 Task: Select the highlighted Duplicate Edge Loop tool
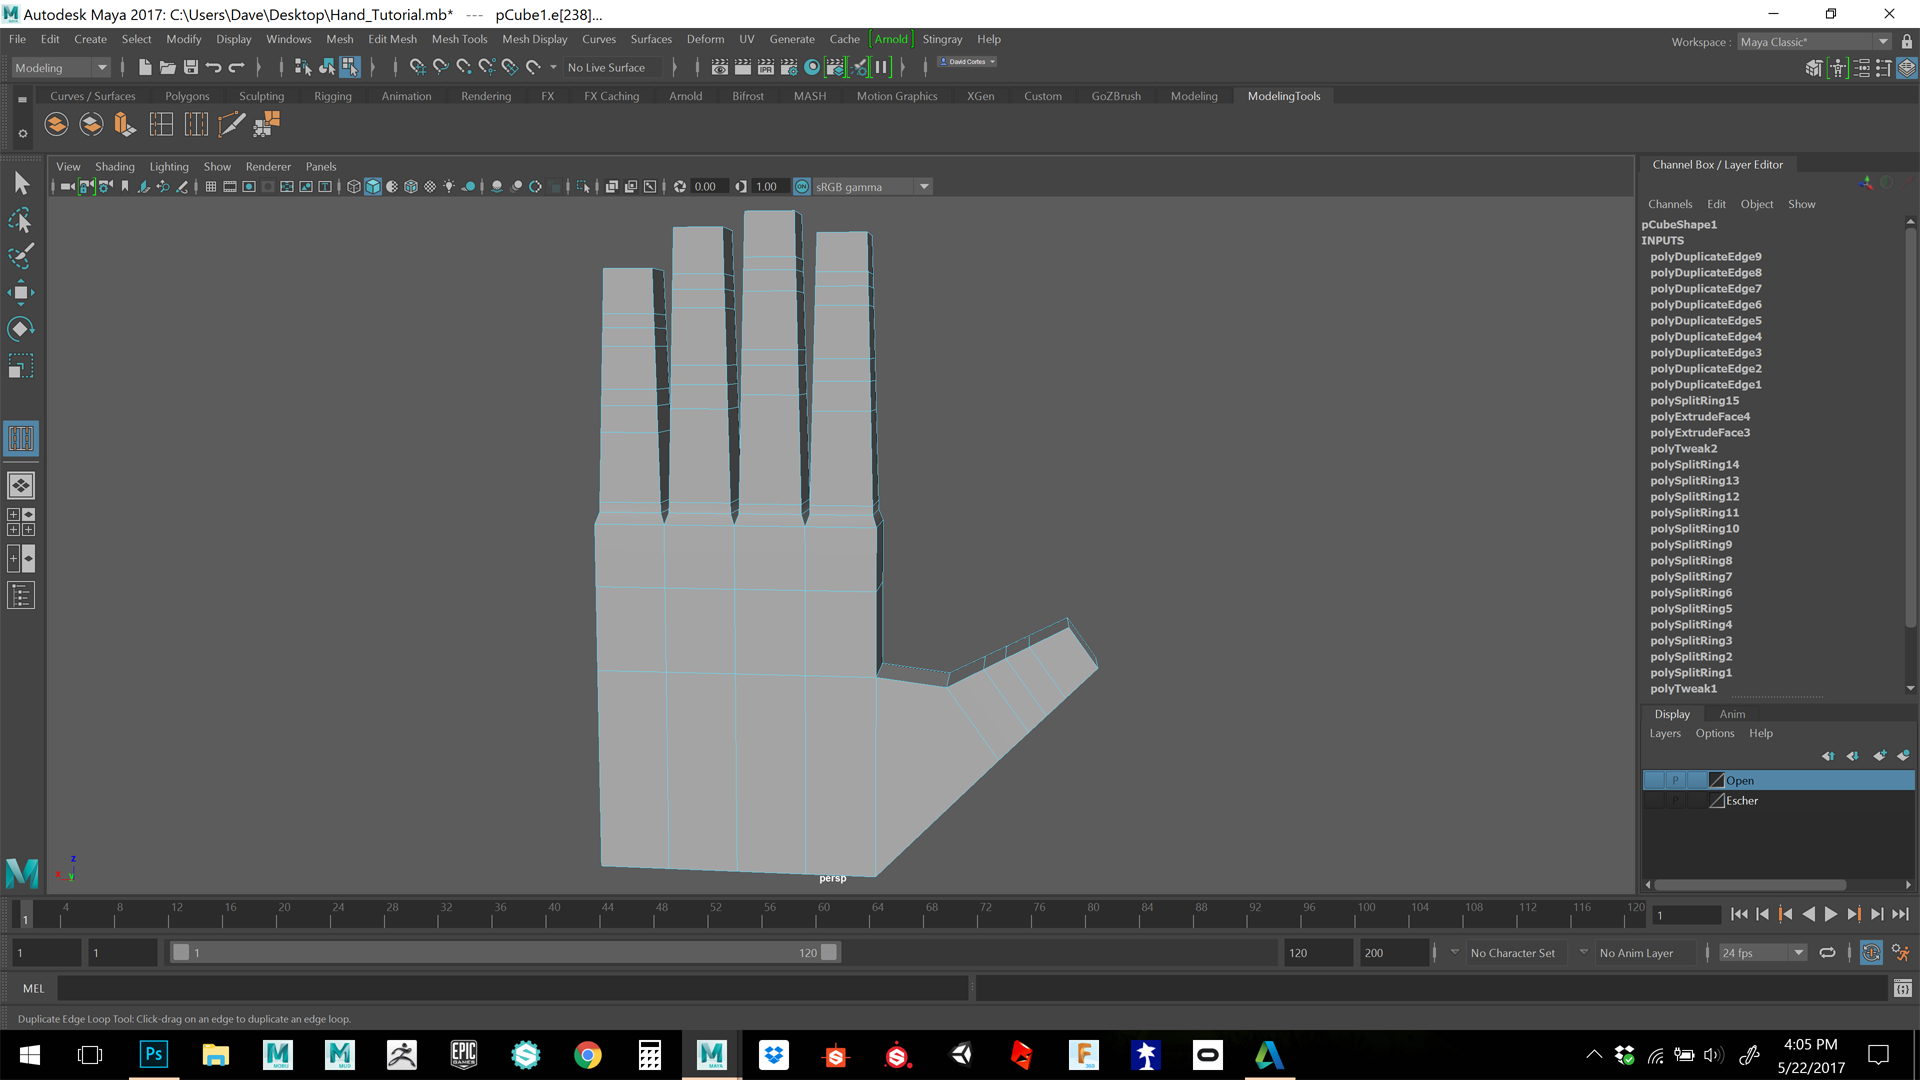tap(21, 438)
